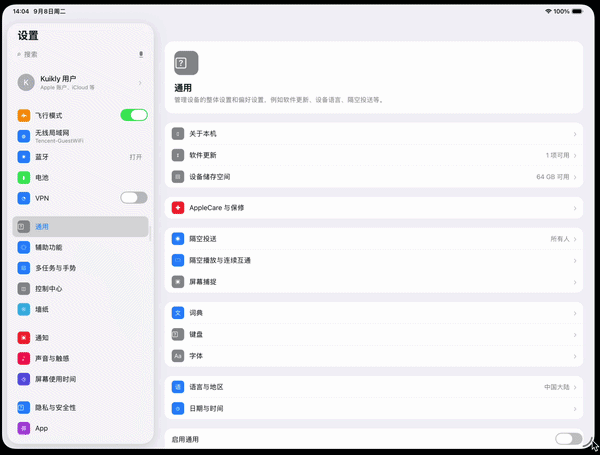
Task: Open the 字体 fonts label
Action: 196,356
